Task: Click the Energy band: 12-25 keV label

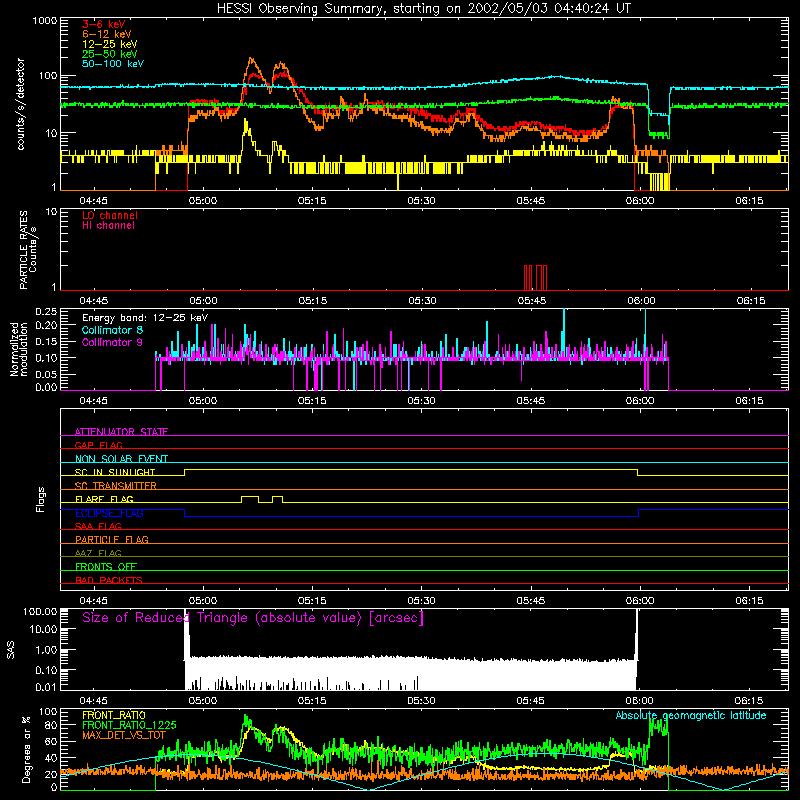Action: [x=145, y=318]
